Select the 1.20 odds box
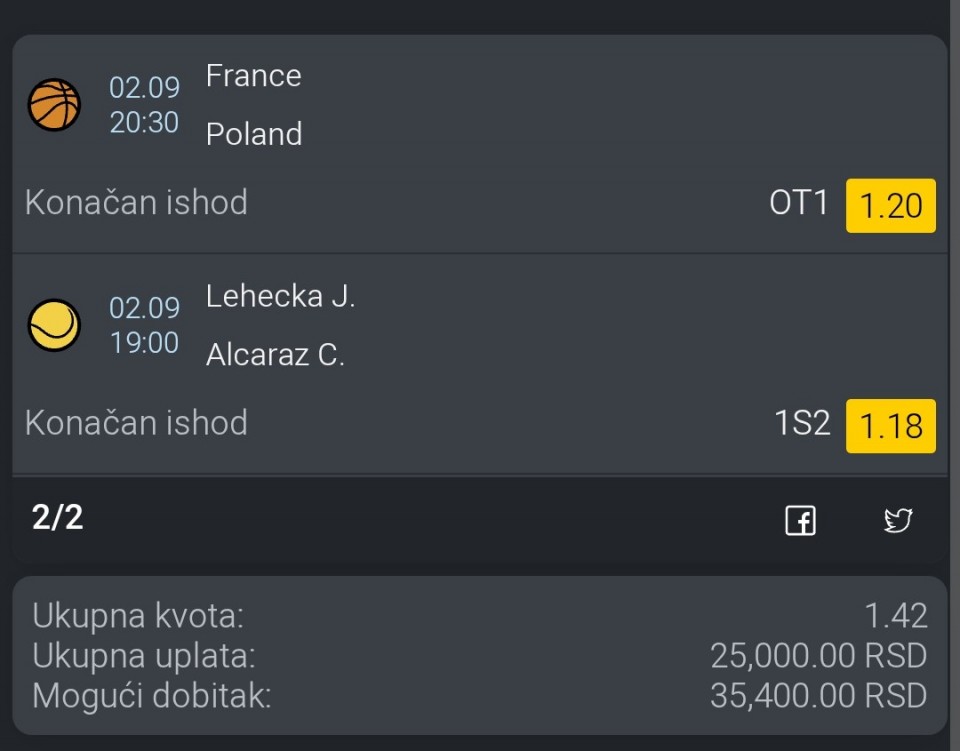 point(891,206)
